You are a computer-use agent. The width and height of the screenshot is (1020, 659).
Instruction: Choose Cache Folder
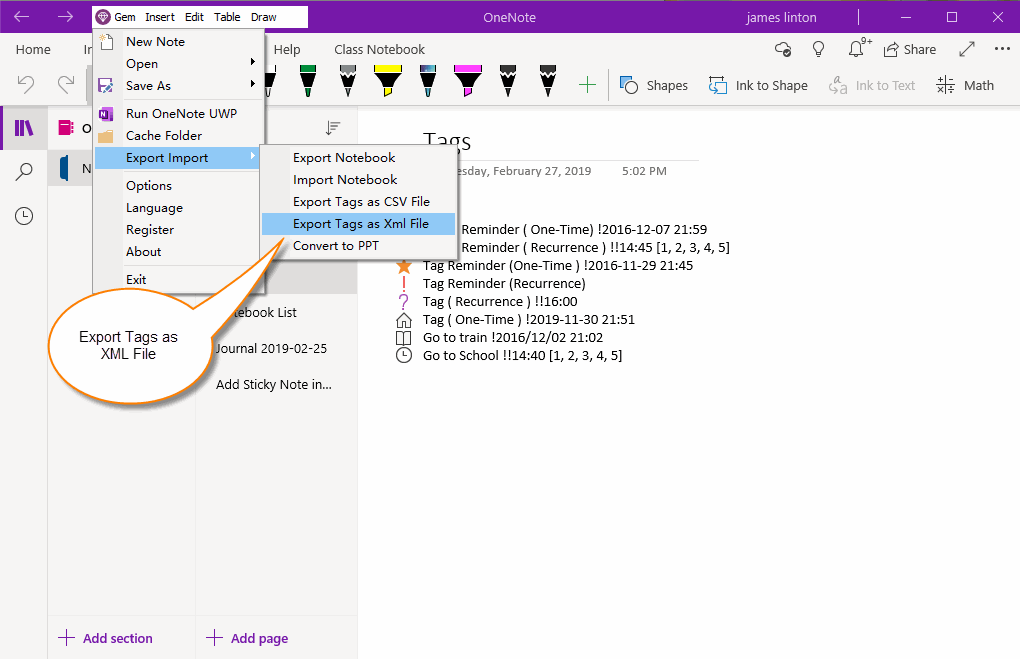[179, 136]
